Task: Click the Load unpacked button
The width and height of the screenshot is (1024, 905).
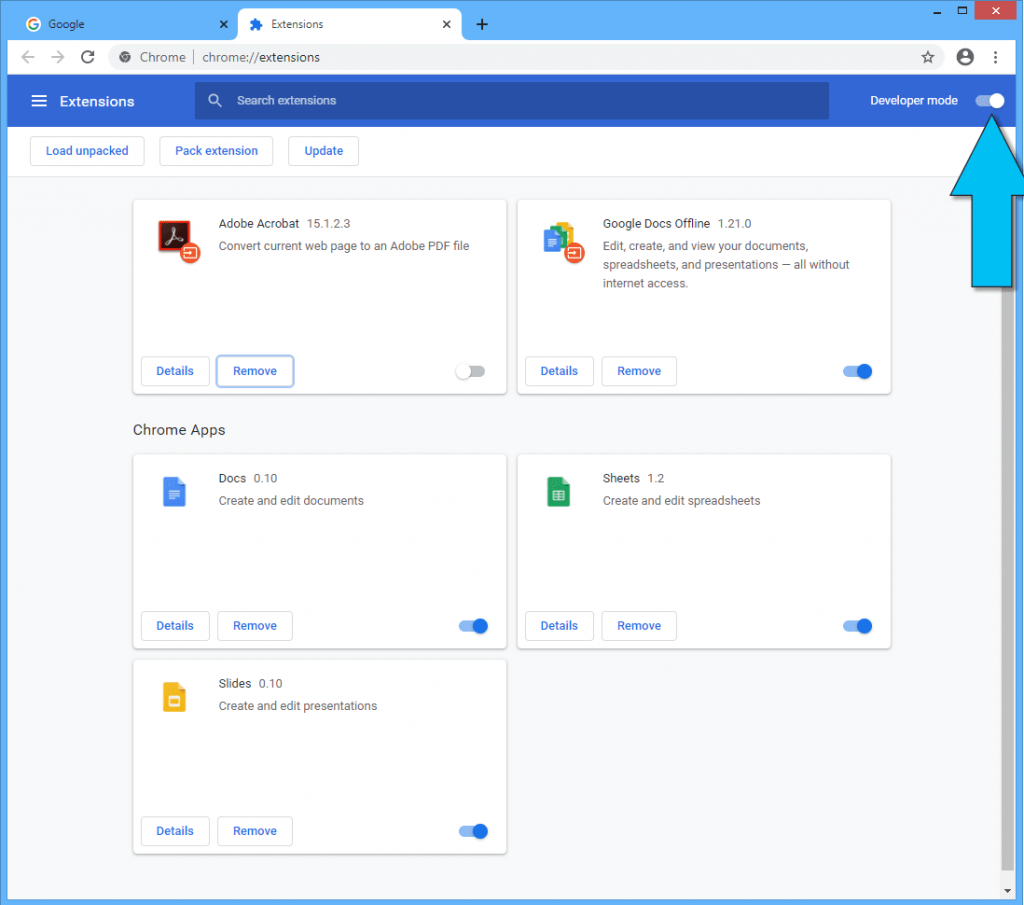Action: [x=87, y=151]
